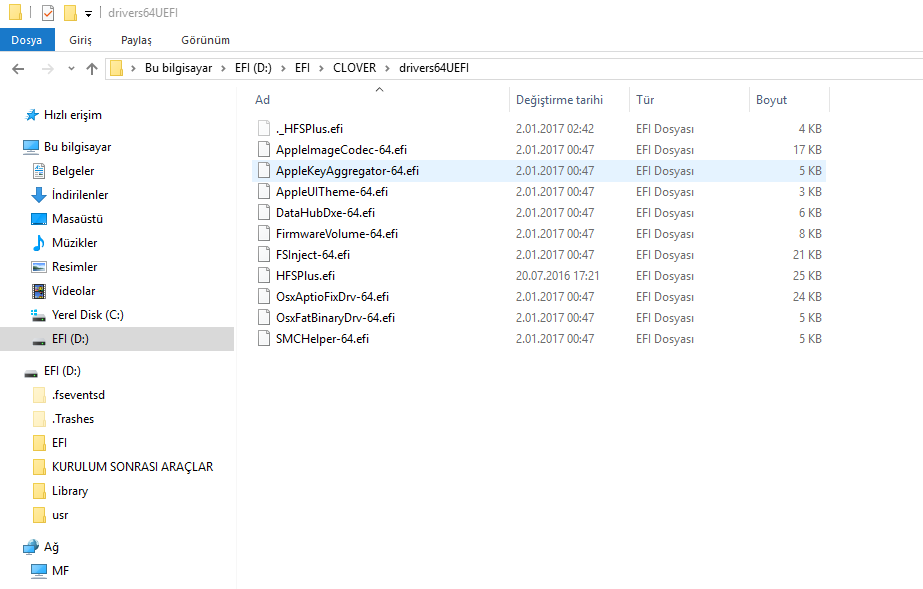The height and width of the screenshot is (589, 923).
Task: Open the Customize Quick Access Toolbar dropdown
Action: click(88, 14)
